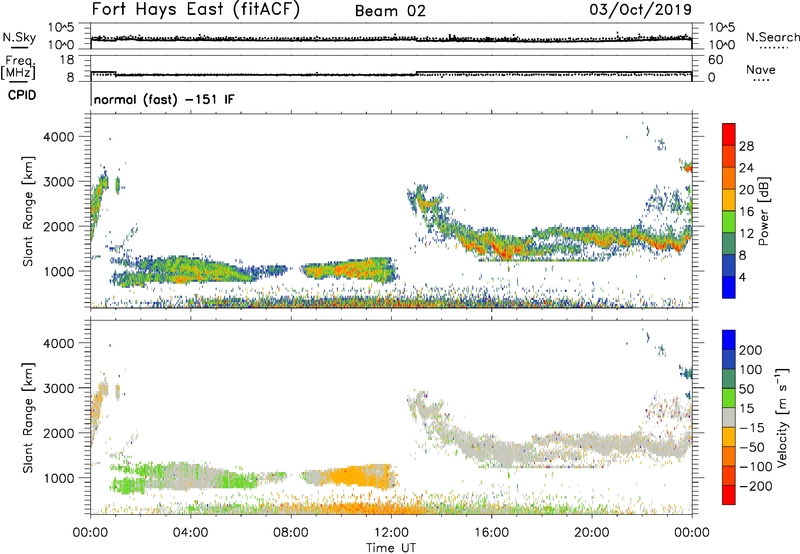Select the 'Beam 02' heading
The image size is (800, 554).
[390, 11]
